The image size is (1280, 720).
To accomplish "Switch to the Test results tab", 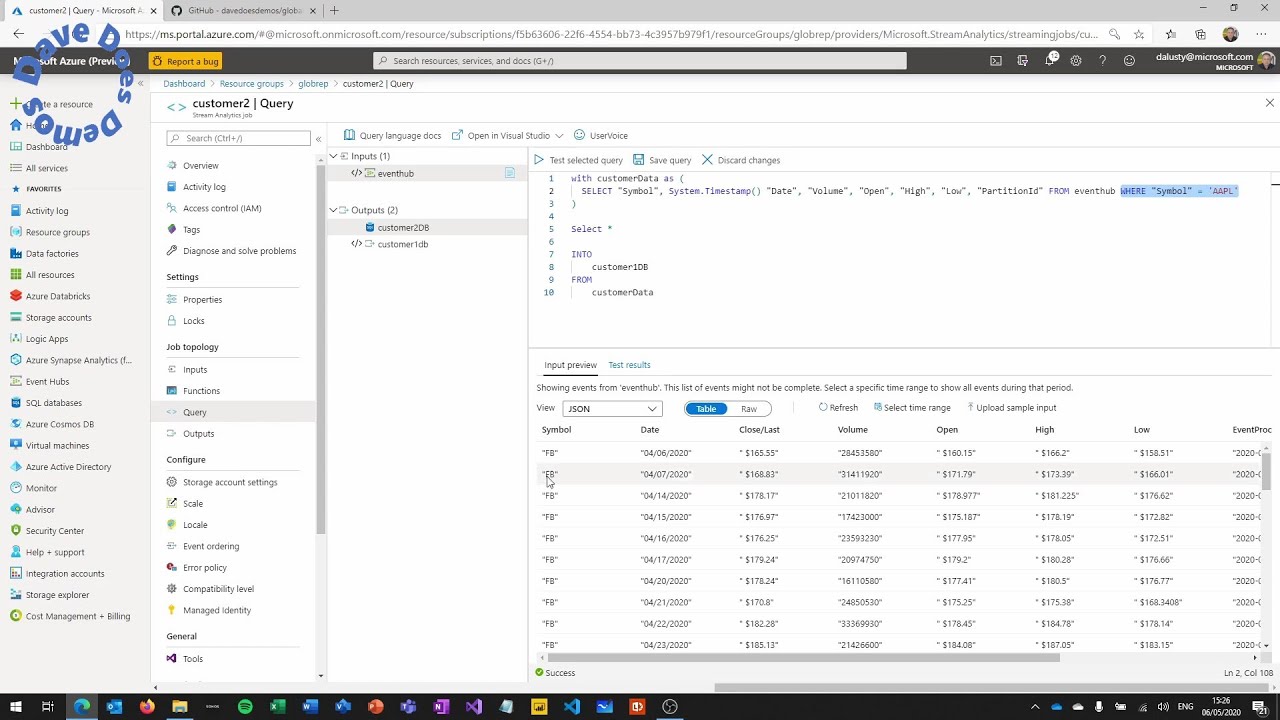I will coord(629,365).
